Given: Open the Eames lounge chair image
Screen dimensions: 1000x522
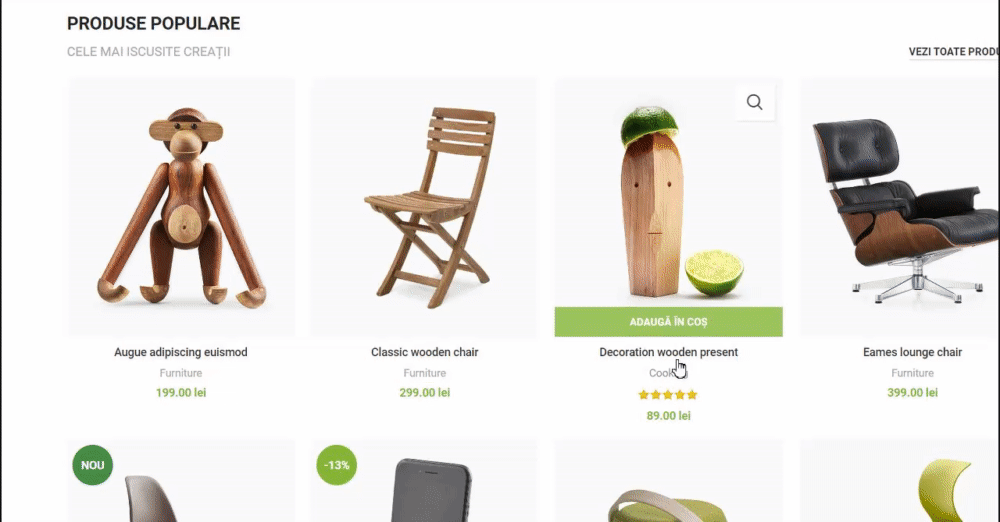Looking at the screenshot, I should (900, 207).
